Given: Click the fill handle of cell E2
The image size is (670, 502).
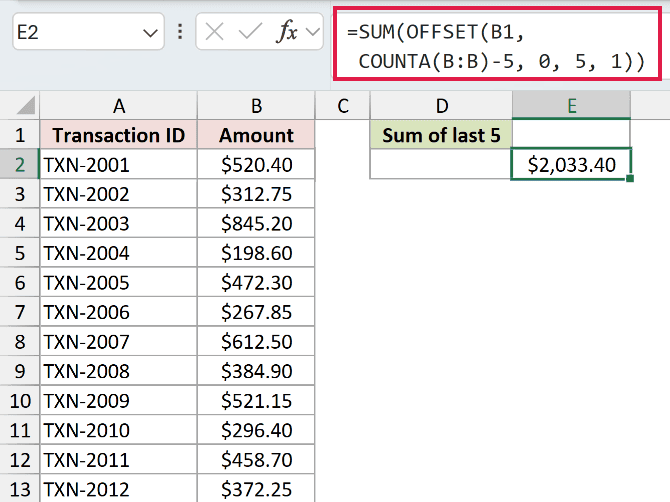Looking at the screenshot, I should 630,179.
